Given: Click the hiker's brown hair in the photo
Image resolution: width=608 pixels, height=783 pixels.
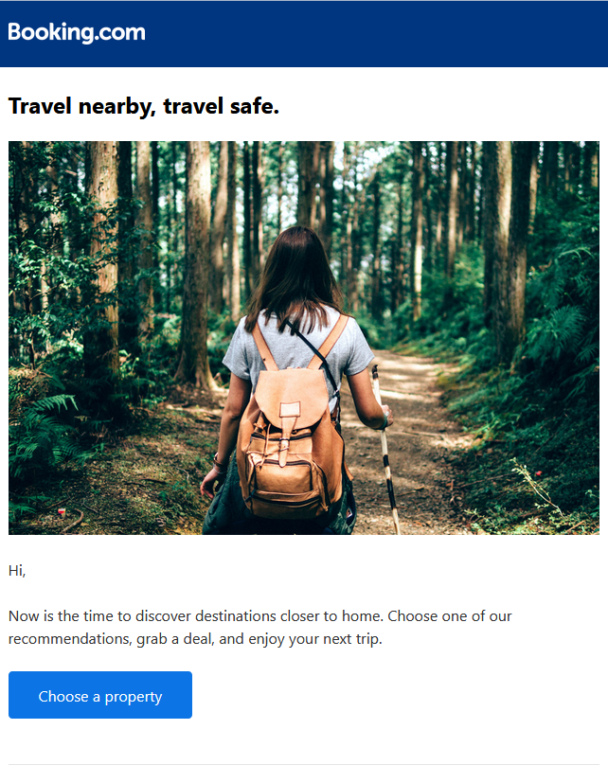Looking at the screenshot, I should pos(296,275).
